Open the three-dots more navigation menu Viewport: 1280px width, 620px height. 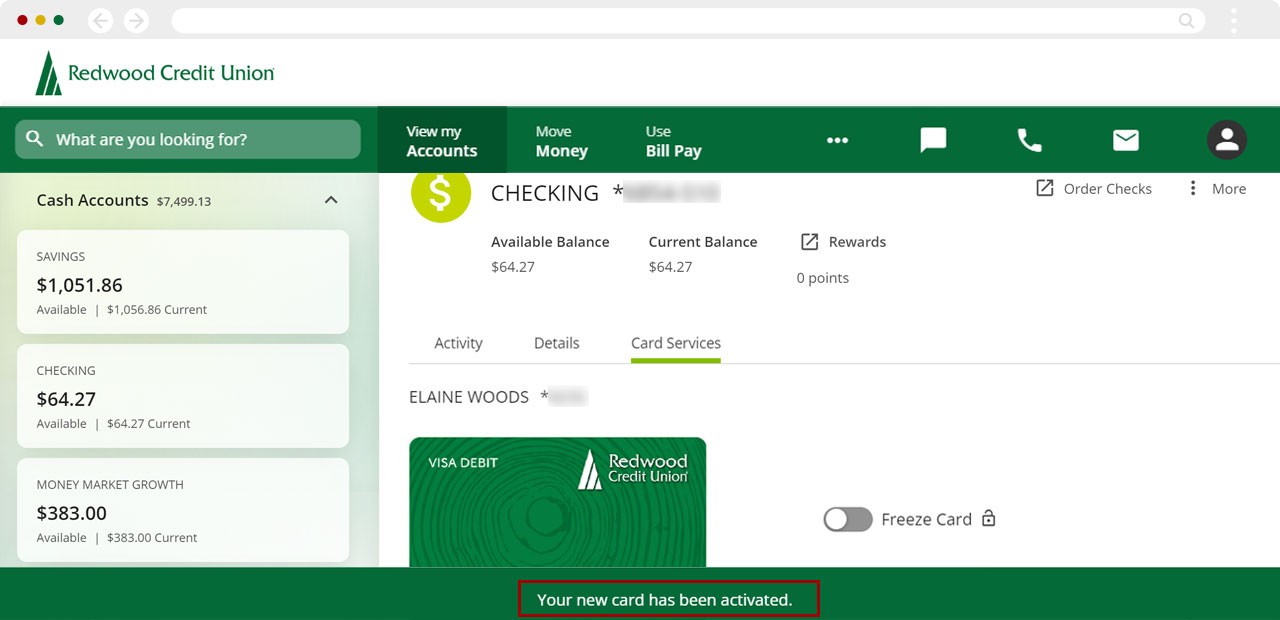[x=838, y=140]
